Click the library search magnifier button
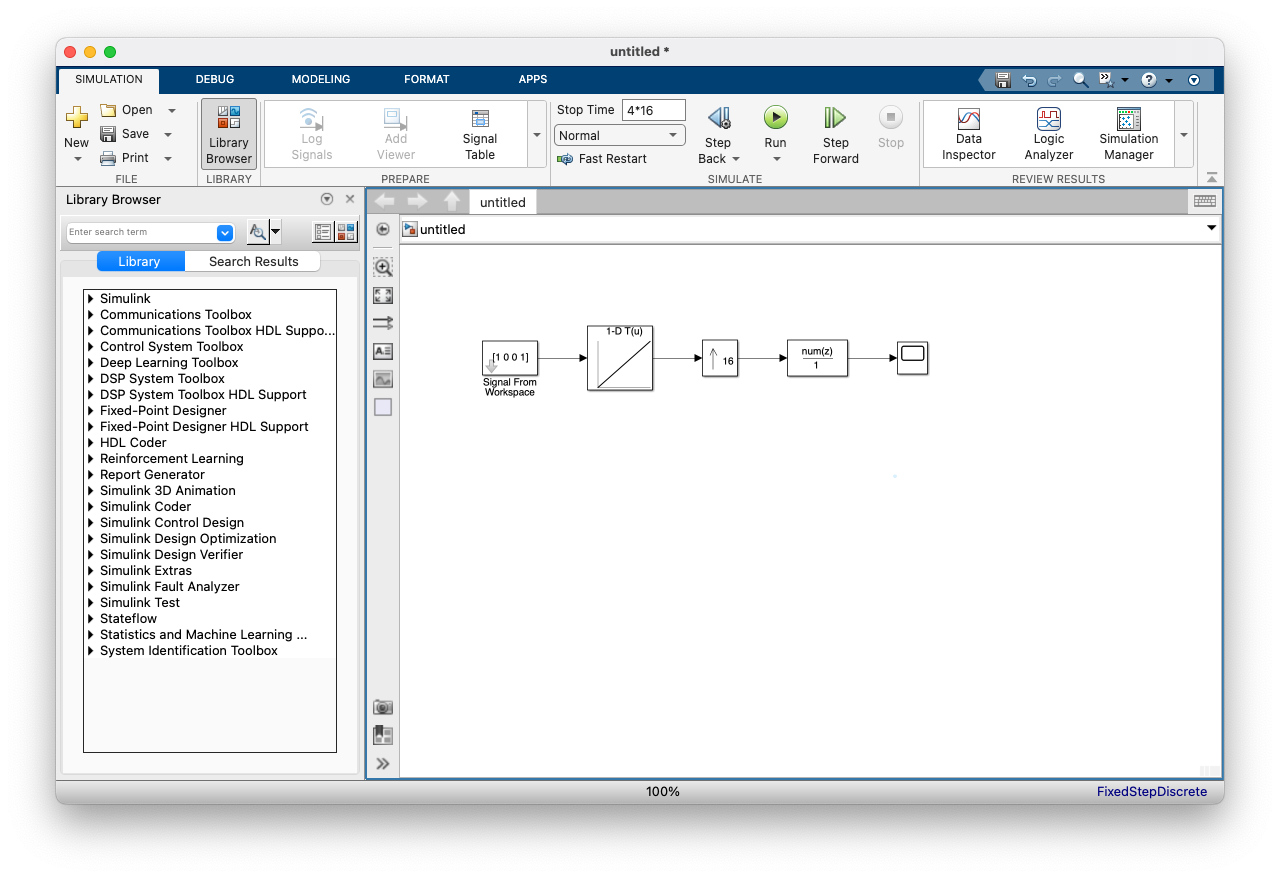 tap(258, 232)
